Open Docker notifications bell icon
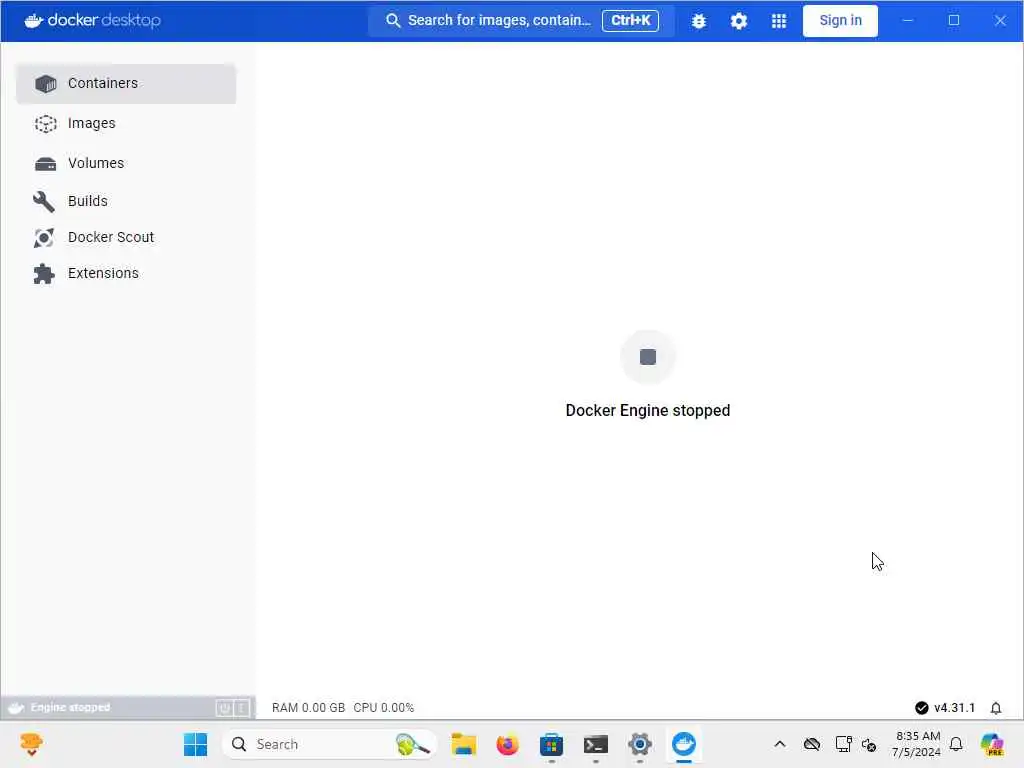 tap(996, 708)
